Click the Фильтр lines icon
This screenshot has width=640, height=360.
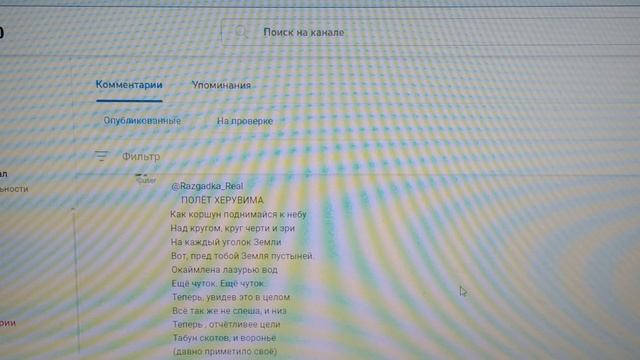point(102,156)
